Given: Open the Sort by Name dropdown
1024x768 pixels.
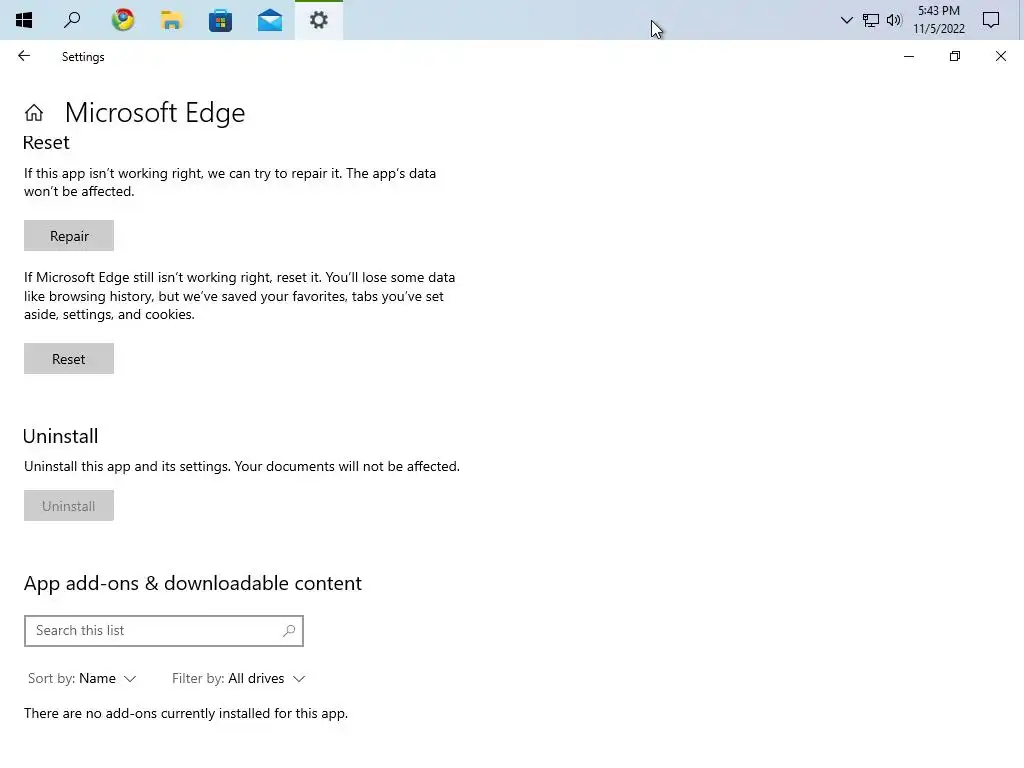Looking at the screenshot, I should pyautogui.click(x=82, y=679).
